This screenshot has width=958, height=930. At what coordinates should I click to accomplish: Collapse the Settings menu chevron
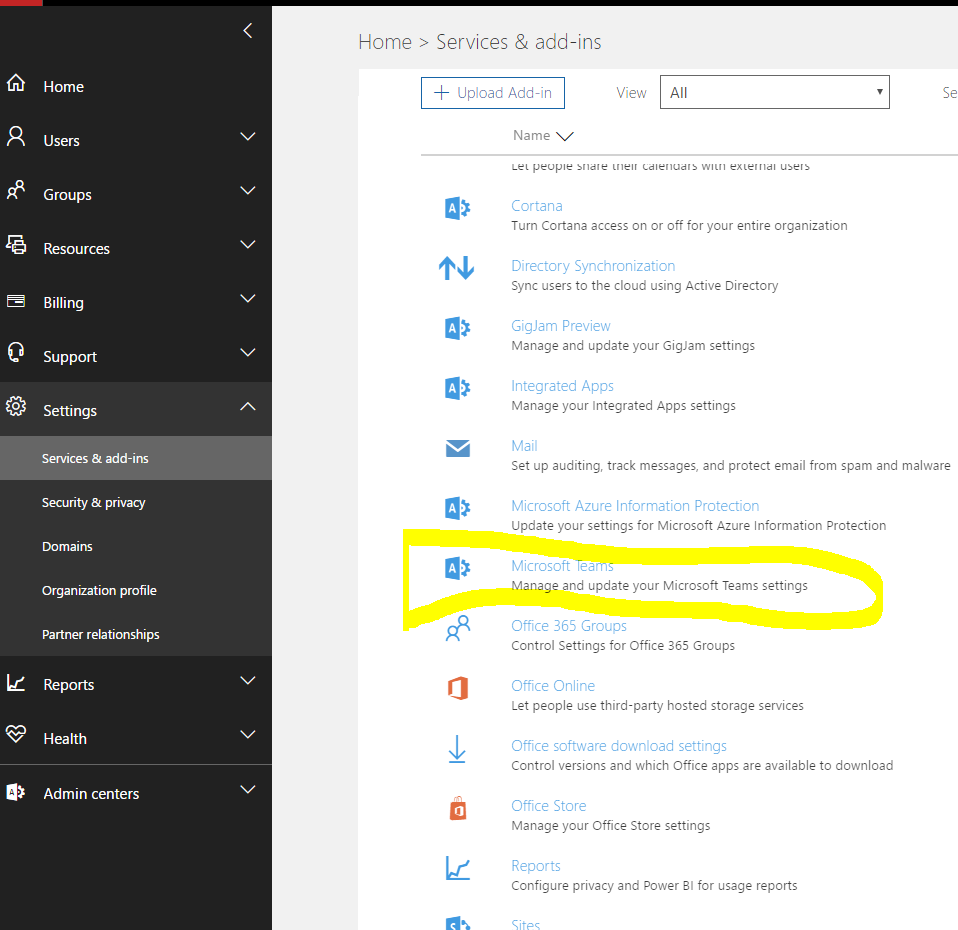point(247,406)
